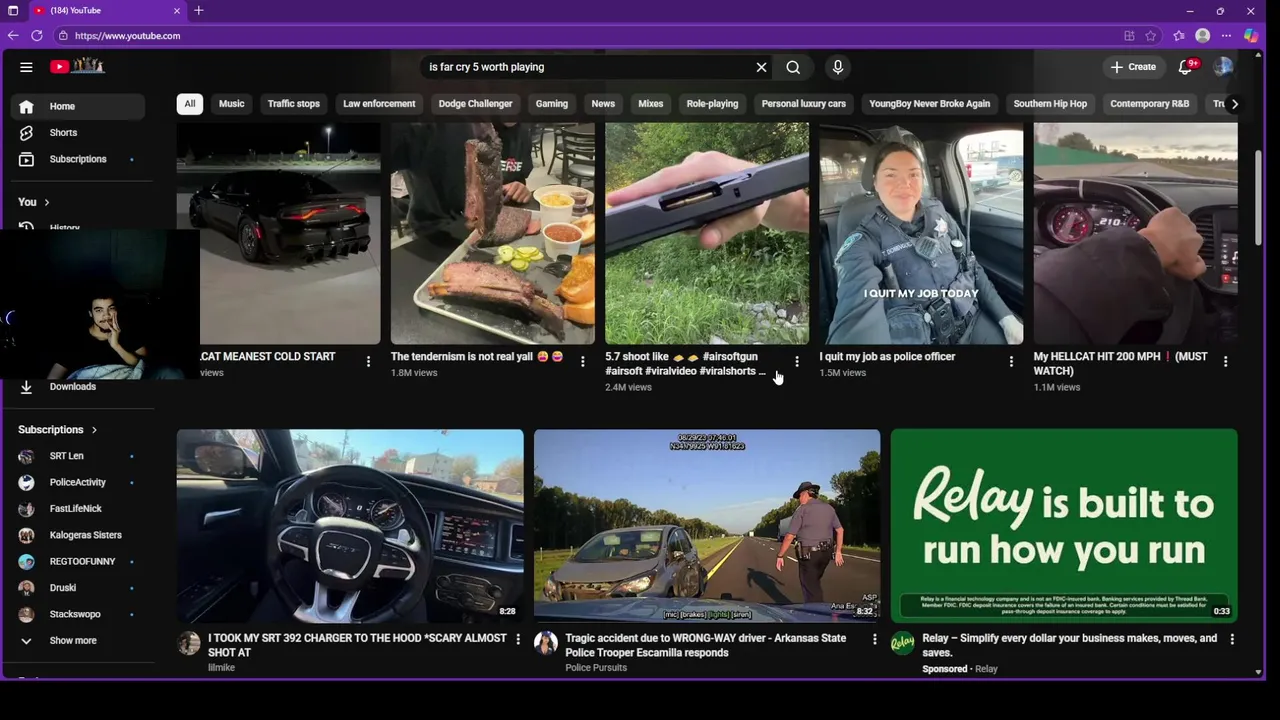Open options for 5.7 shoot like short

pyautogui.click(x=796, y=361)
